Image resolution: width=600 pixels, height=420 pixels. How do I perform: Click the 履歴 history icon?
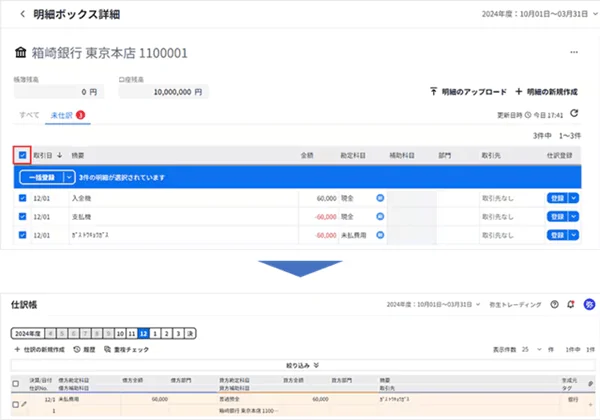click(78, 349)
